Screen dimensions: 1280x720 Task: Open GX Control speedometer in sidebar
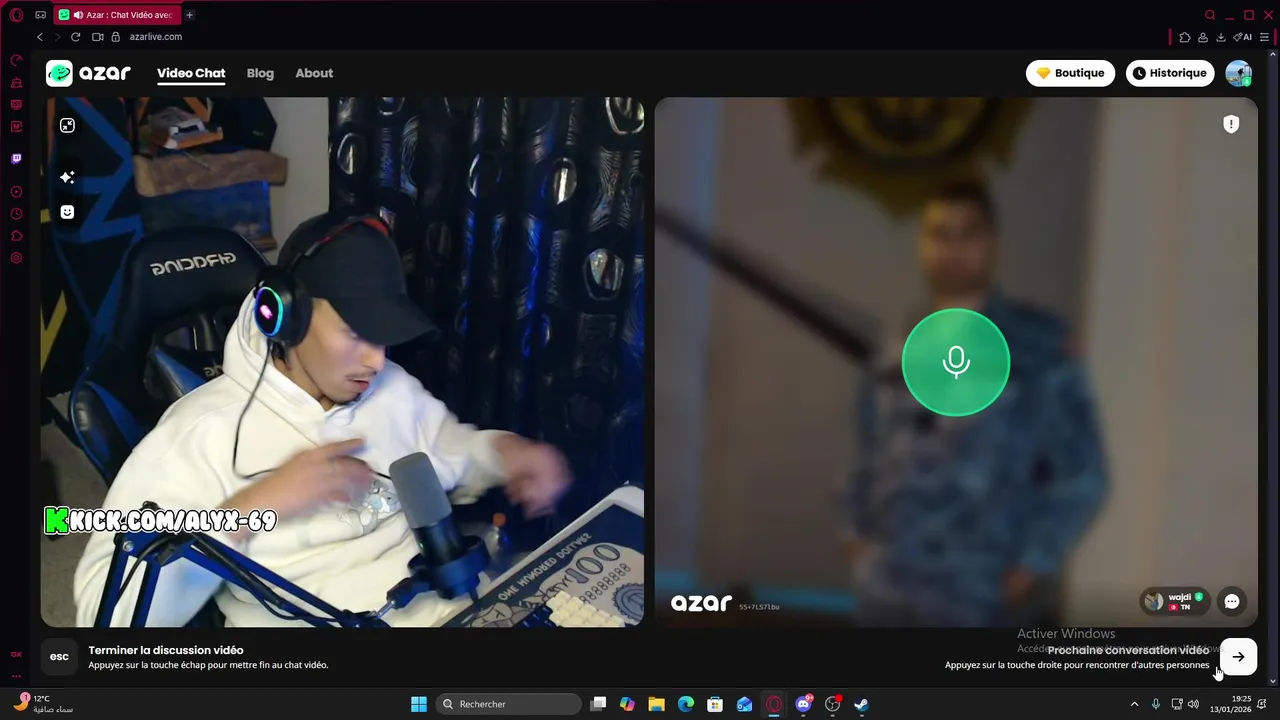coord(16,61)
